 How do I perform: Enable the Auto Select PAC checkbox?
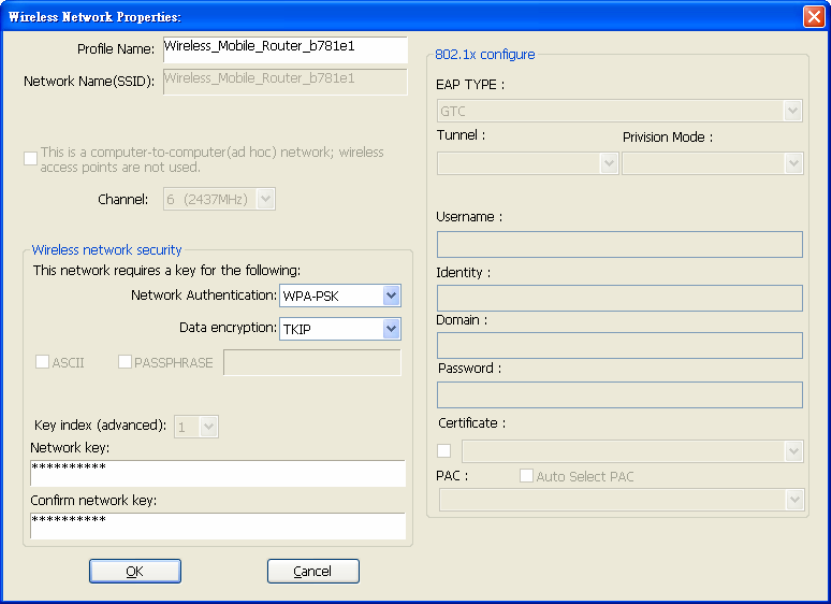coord(526,476)
